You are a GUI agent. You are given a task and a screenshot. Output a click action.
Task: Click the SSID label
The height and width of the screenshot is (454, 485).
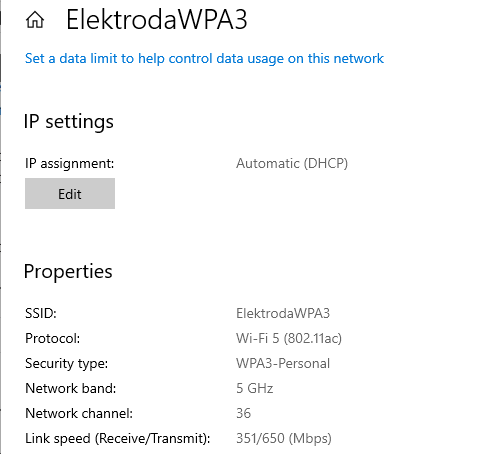point(41,313)
